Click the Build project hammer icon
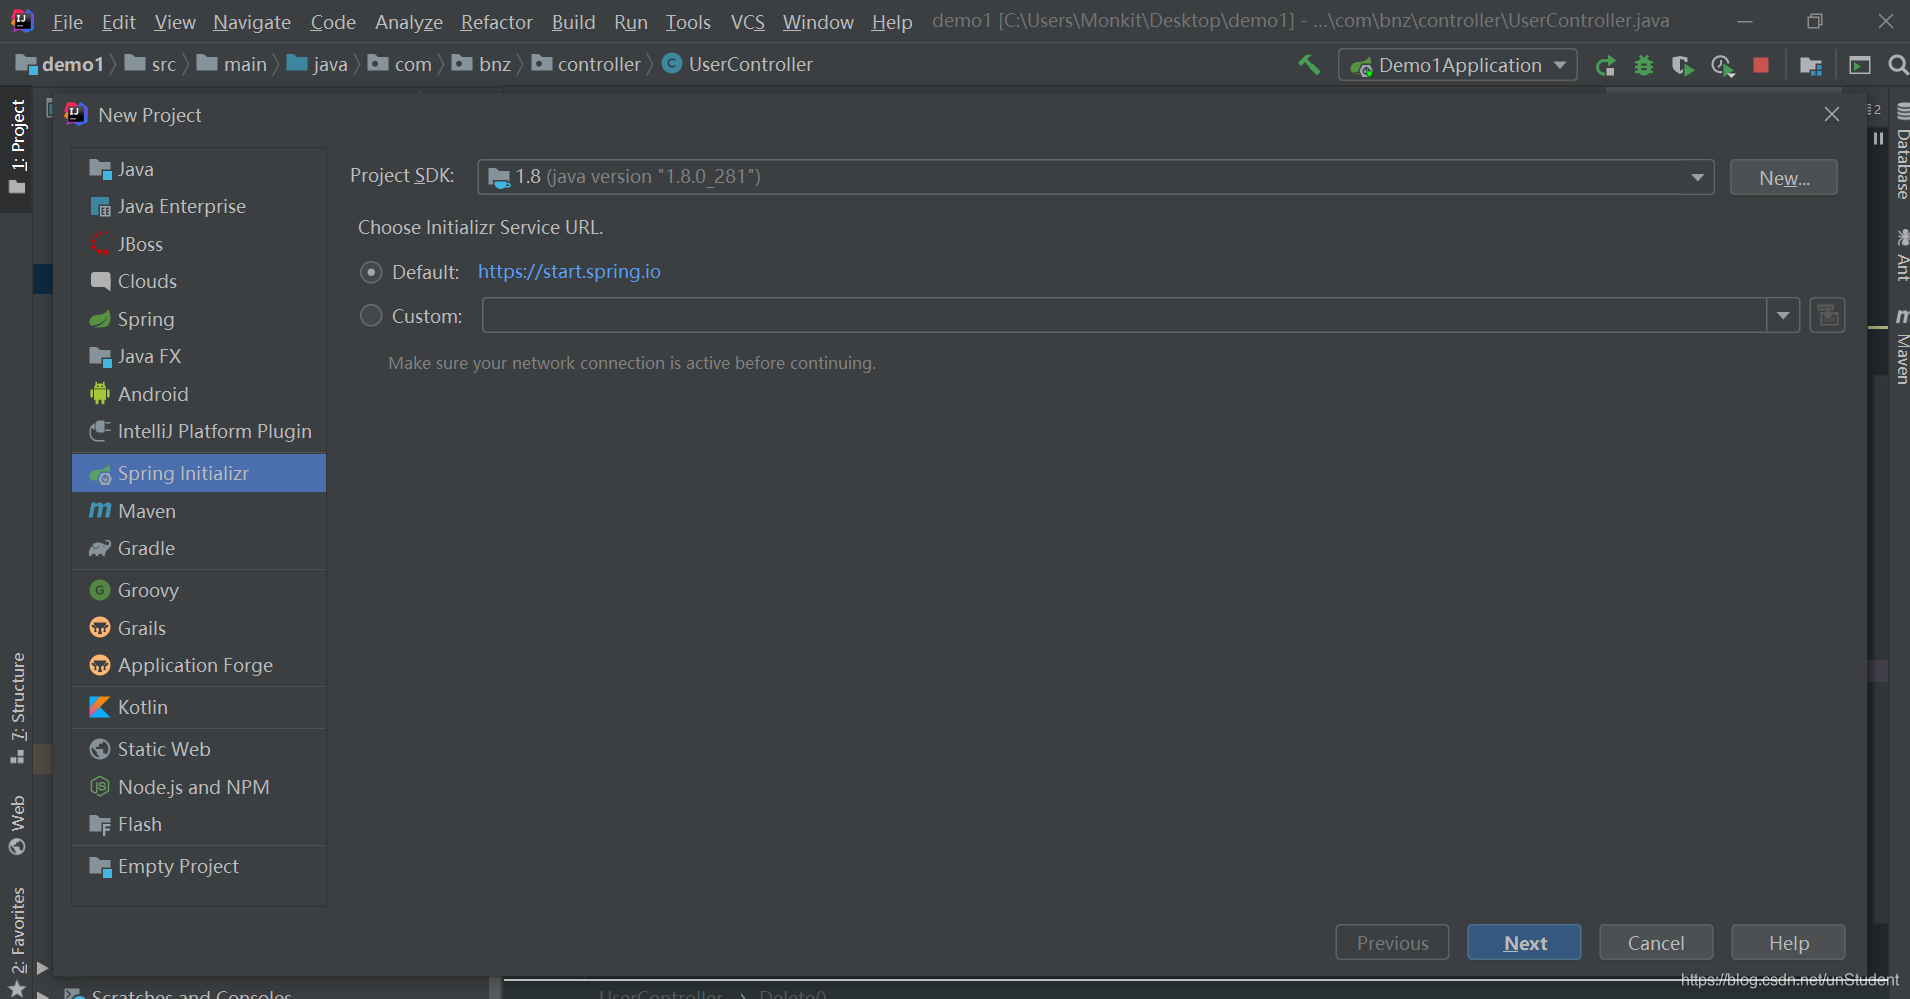Image resolution: width=1910 pixels, height=999 pixels. tap(1309, 65)
